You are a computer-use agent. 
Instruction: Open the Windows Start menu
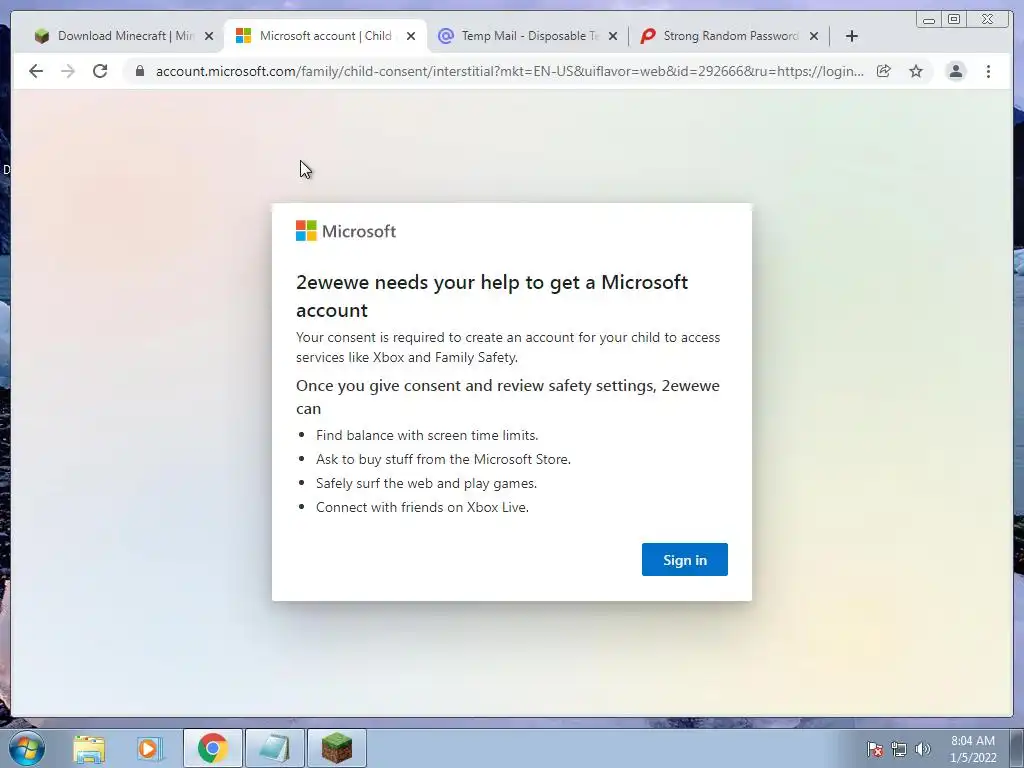pyautogui.click(x=27, y=748)
